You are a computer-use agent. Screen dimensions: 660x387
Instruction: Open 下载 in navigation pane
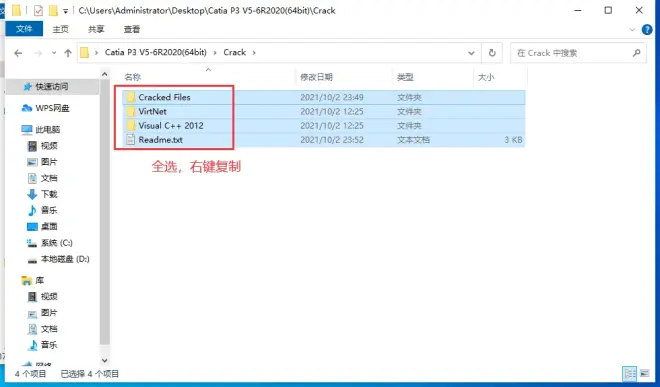pos(49,194)
